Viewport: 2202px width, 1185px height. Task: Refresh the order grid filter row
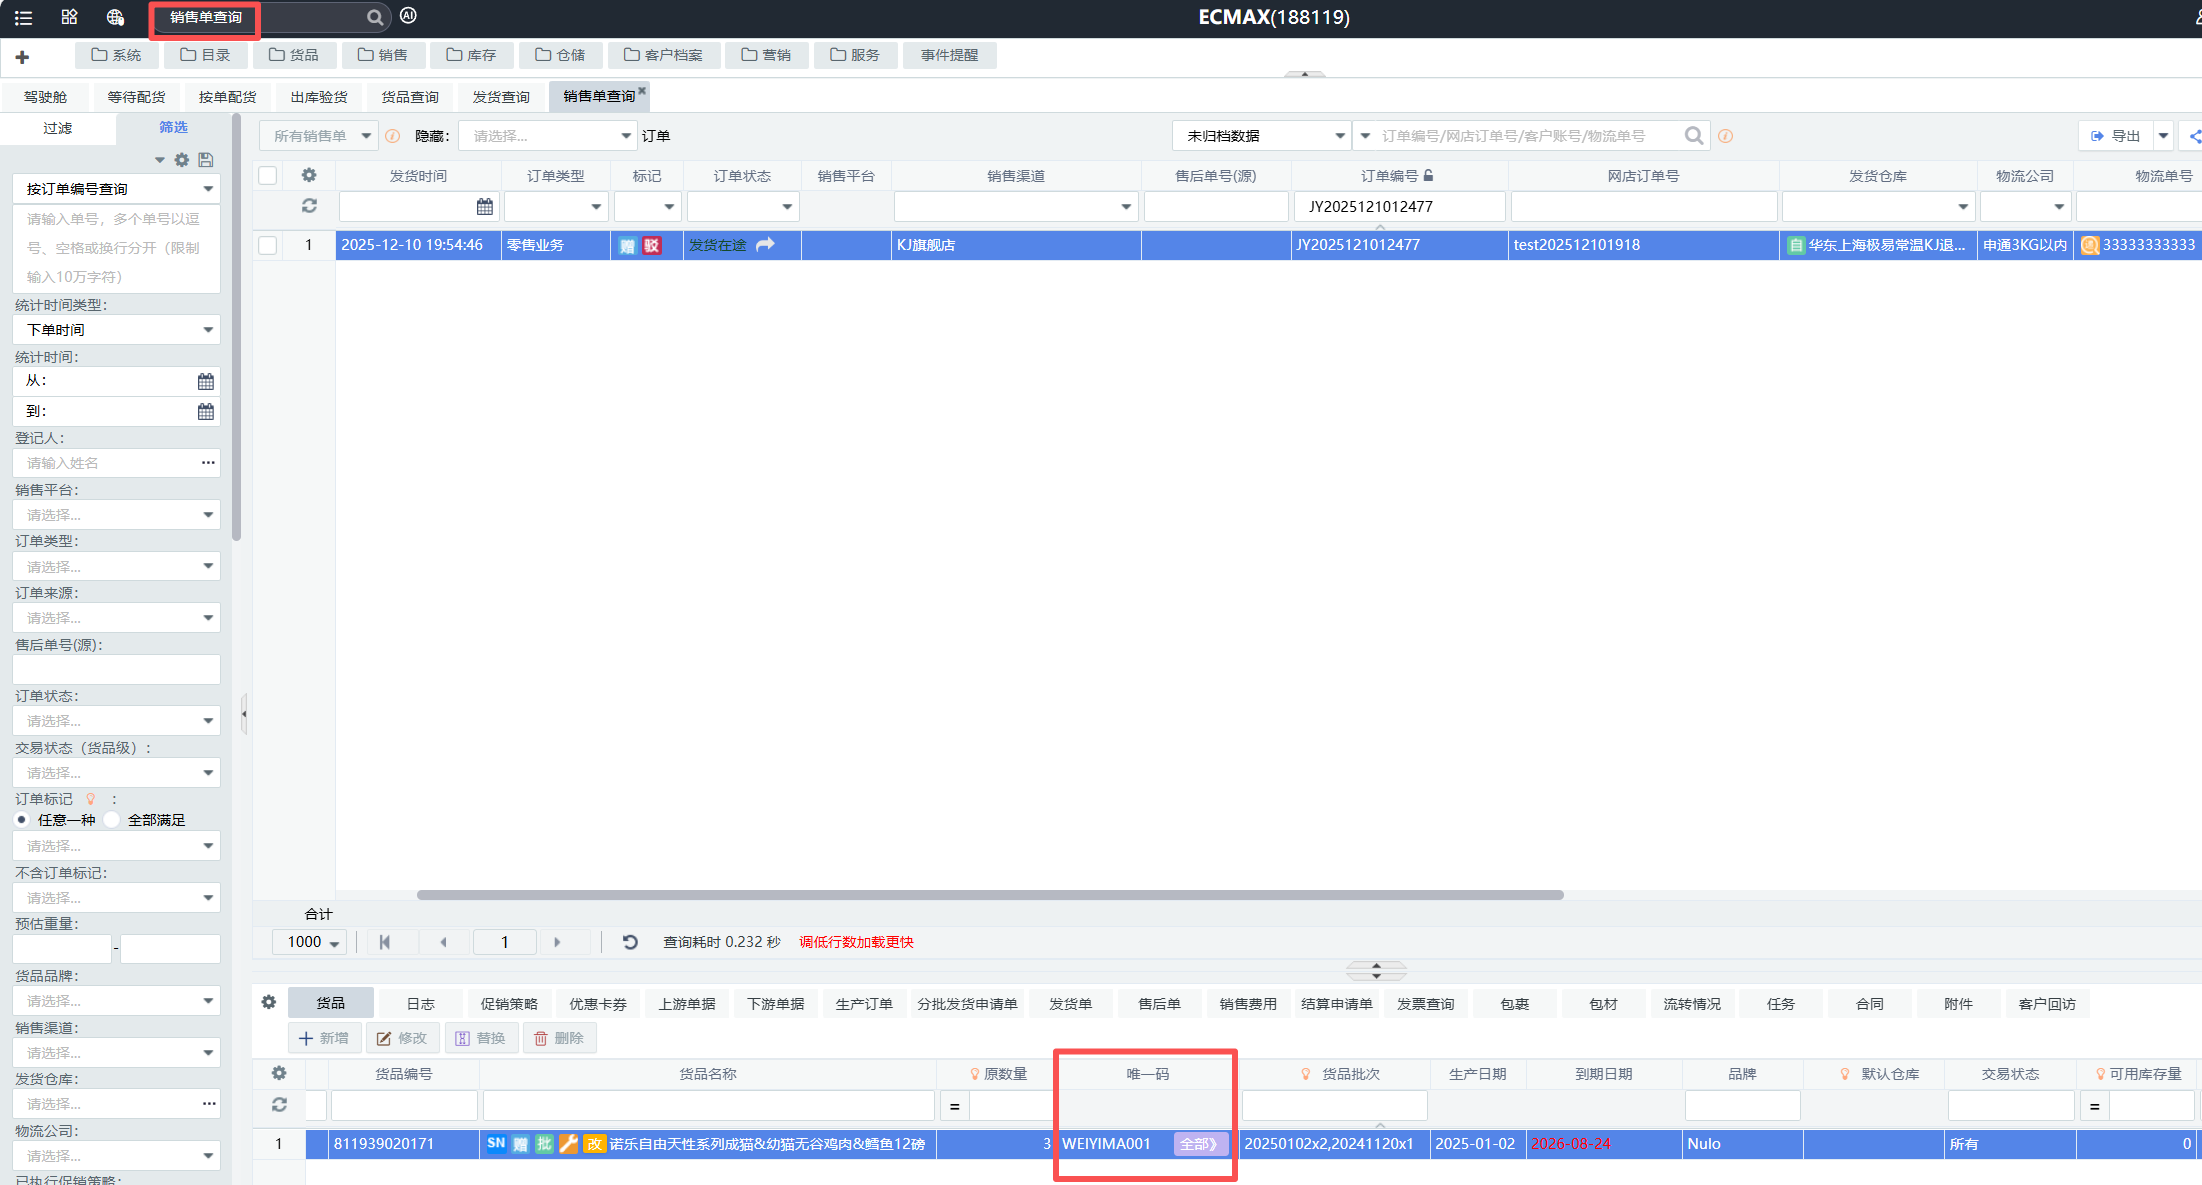(309, 205)
